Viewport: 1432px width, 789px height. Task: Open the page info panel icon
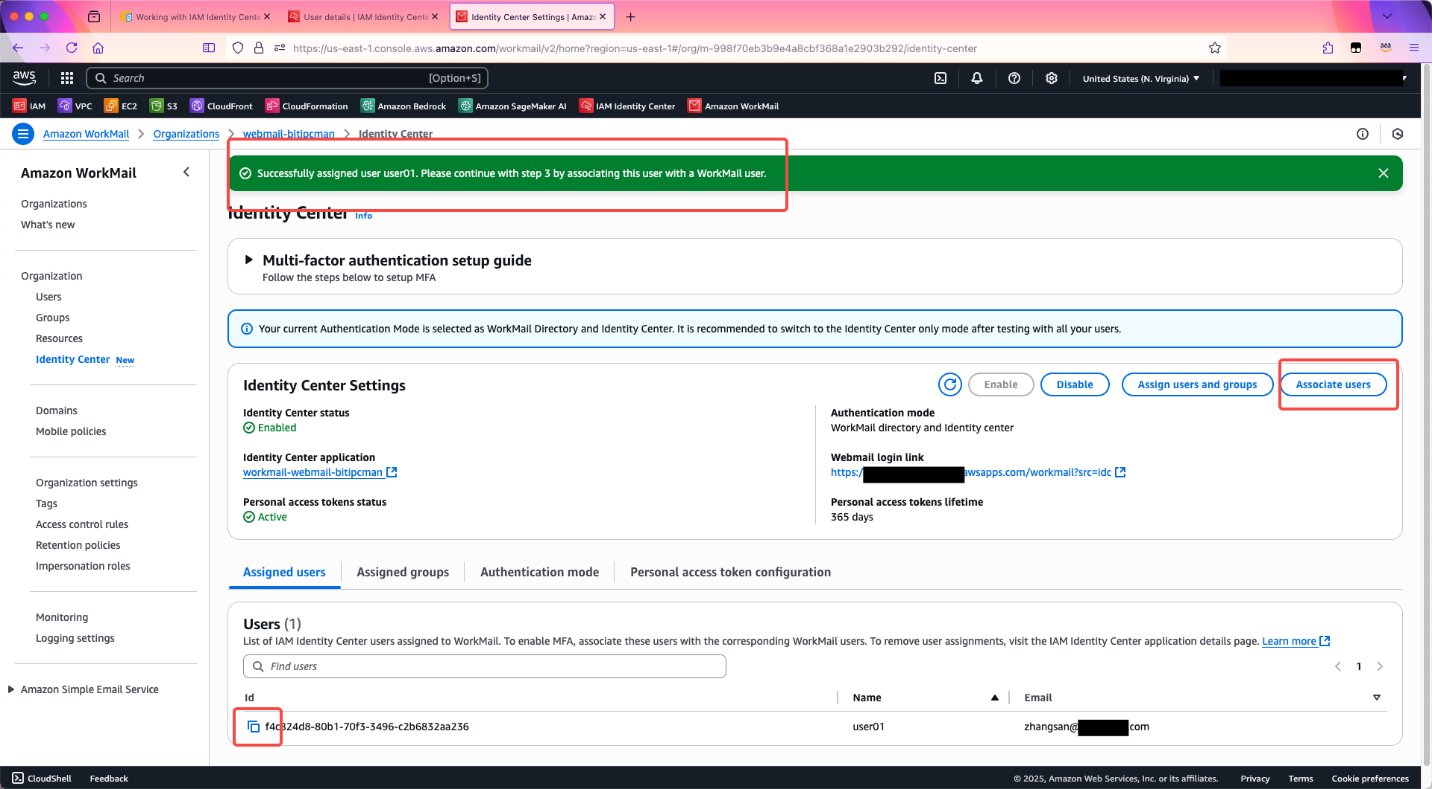(1362, 134)
